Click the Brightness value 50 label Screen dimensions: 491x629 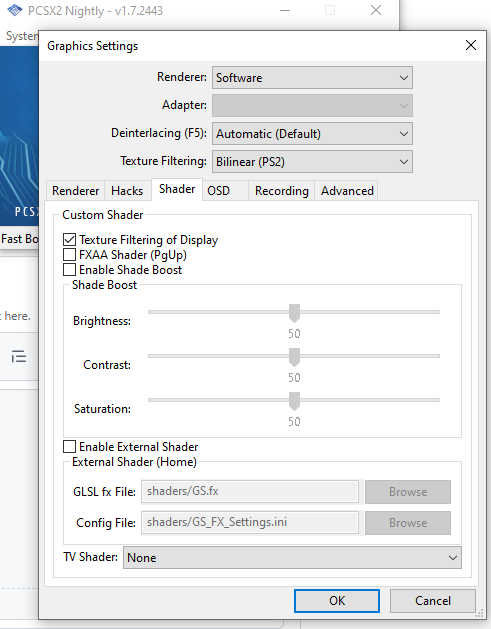(x=294, y=333)
